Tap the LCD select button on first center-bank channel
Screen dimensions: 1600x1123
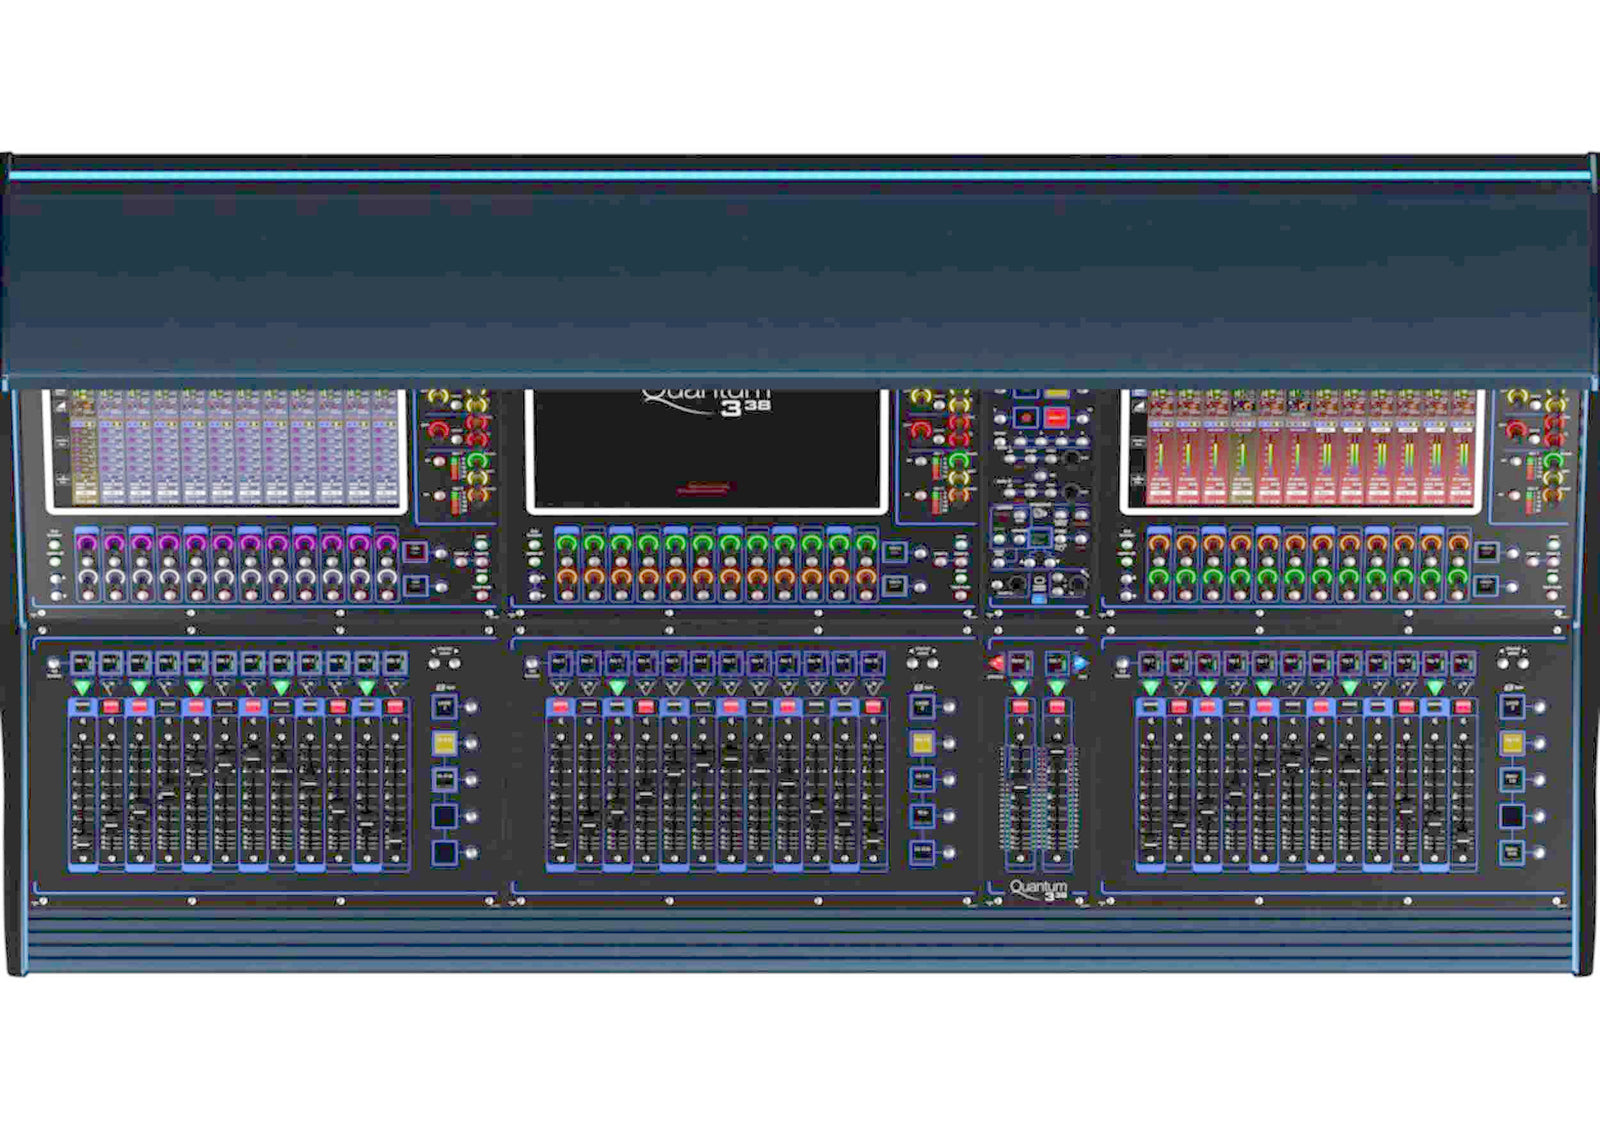560,663
